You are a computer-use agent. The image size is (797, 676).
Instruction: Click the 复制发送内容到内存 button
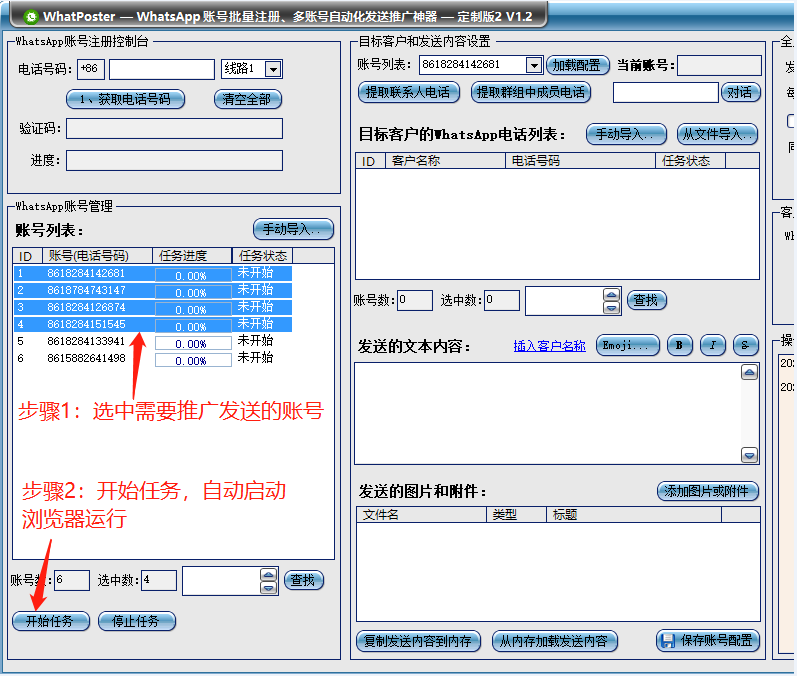click(418, 641)
